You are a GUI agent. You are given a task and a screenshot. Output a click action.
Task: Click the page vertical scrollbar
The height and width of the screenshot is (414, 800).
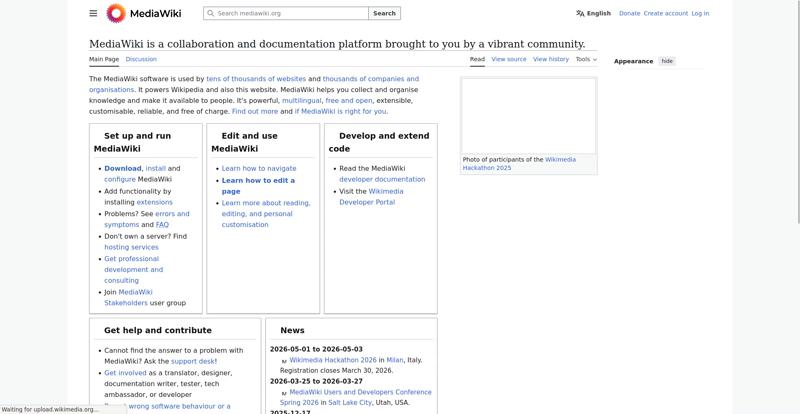point(795,120)
